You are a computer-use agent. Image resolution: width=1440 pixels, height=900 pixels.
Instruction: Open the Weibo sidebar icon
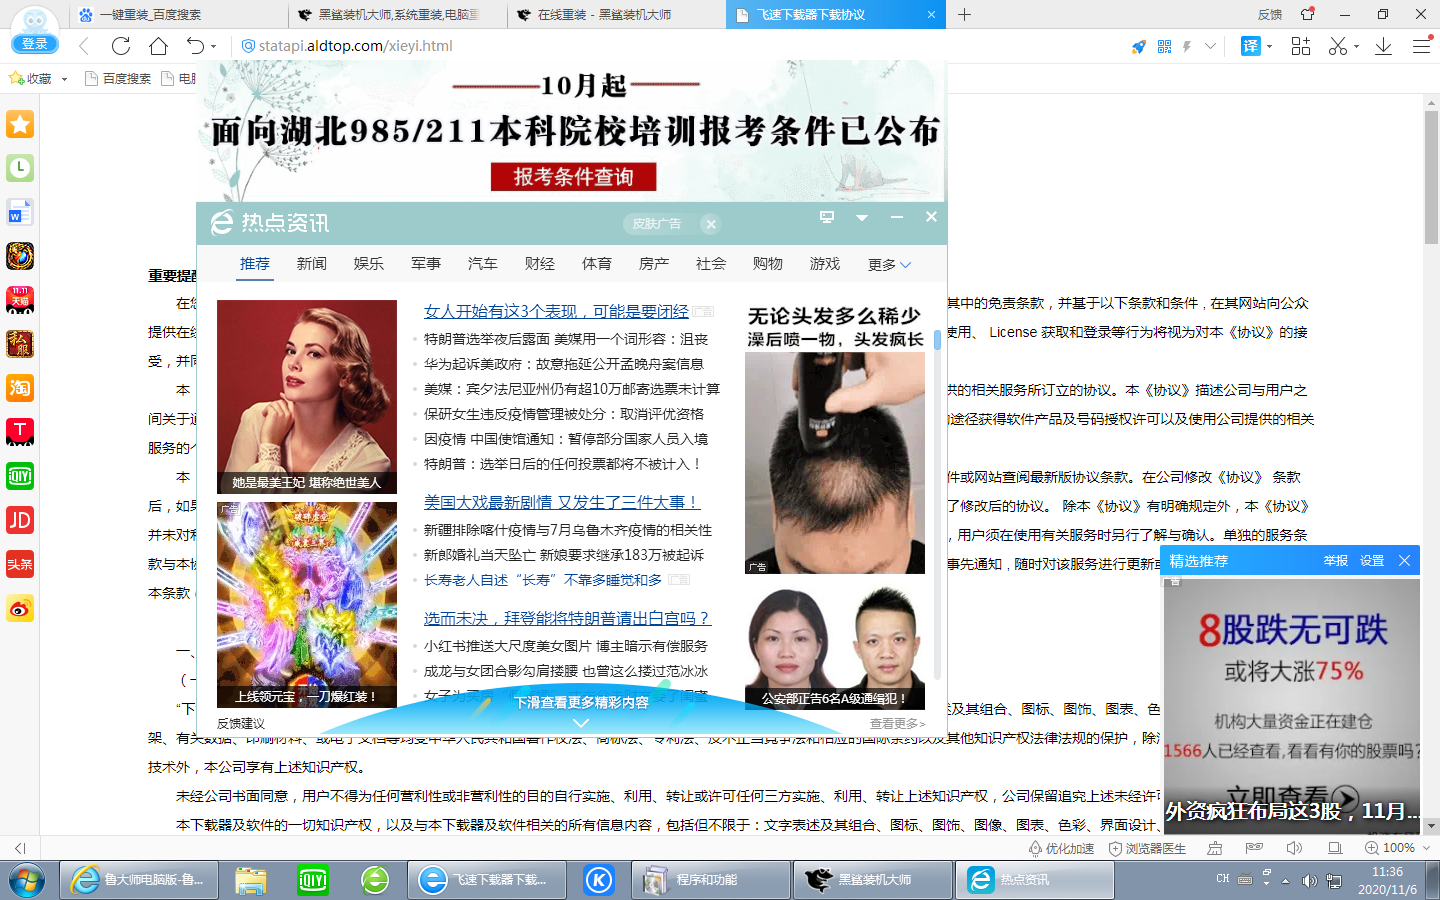(x=20, y=608)
